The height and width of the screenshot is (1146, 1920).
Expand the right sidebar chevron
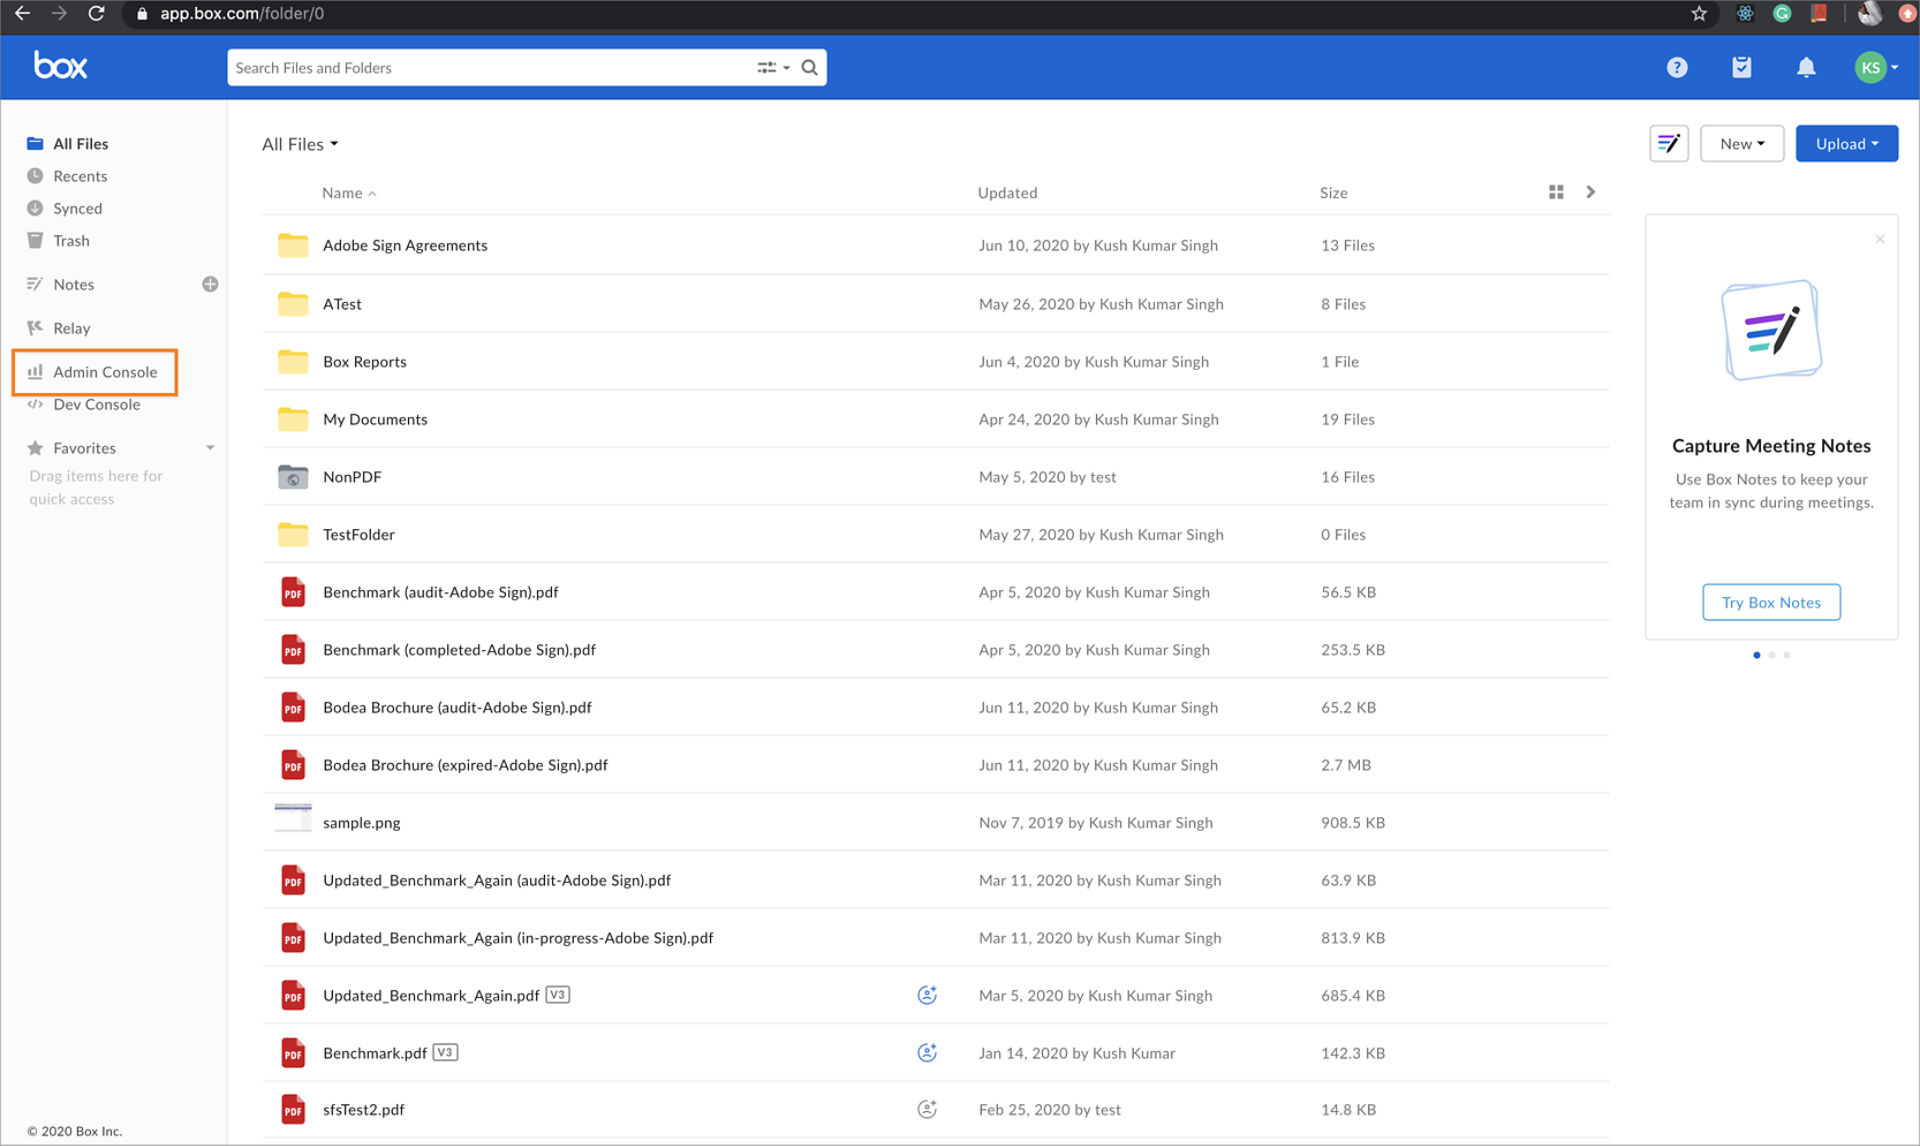1590,192
